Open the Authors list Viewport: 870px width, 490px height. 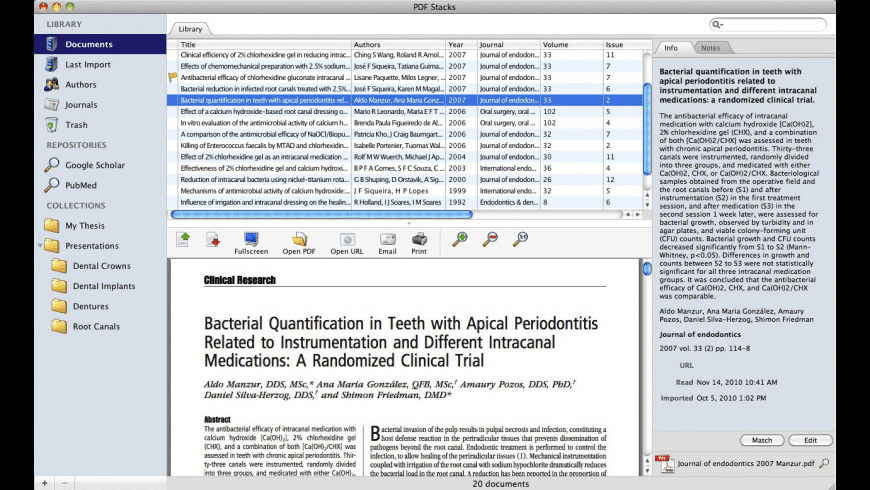click(80, 84)
